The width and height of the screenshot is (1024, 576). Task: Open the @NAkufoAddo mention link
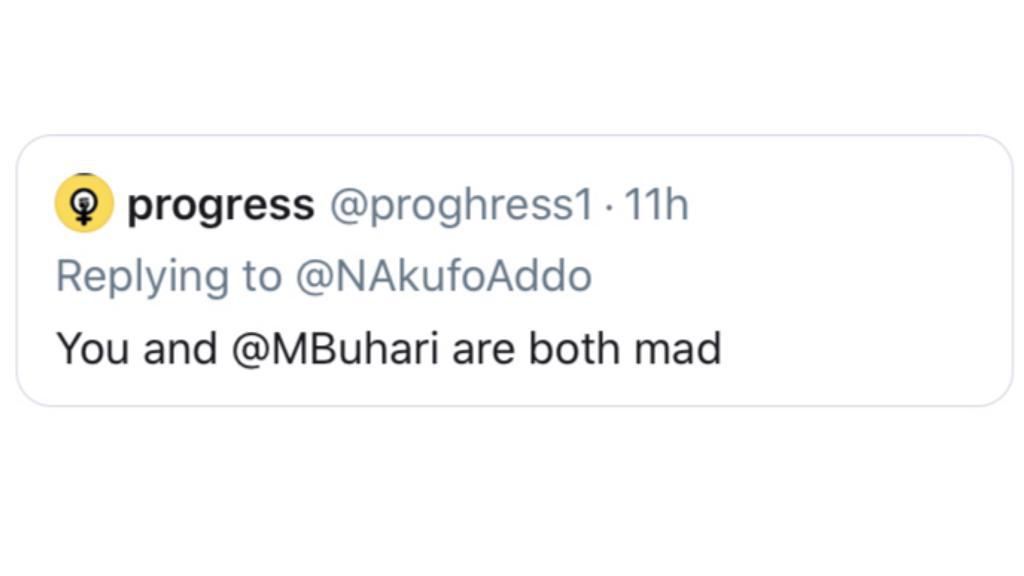(x=443, y=276)
